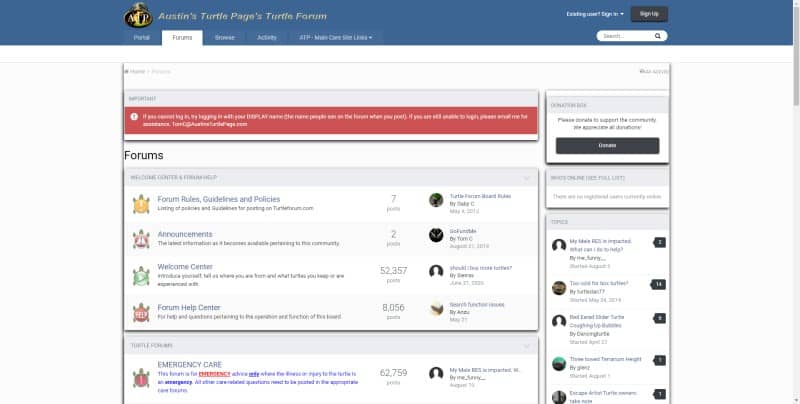Click the 'All Activity' link at top right
This screenshot has height=404, width=800.
[x=654, y=72]
